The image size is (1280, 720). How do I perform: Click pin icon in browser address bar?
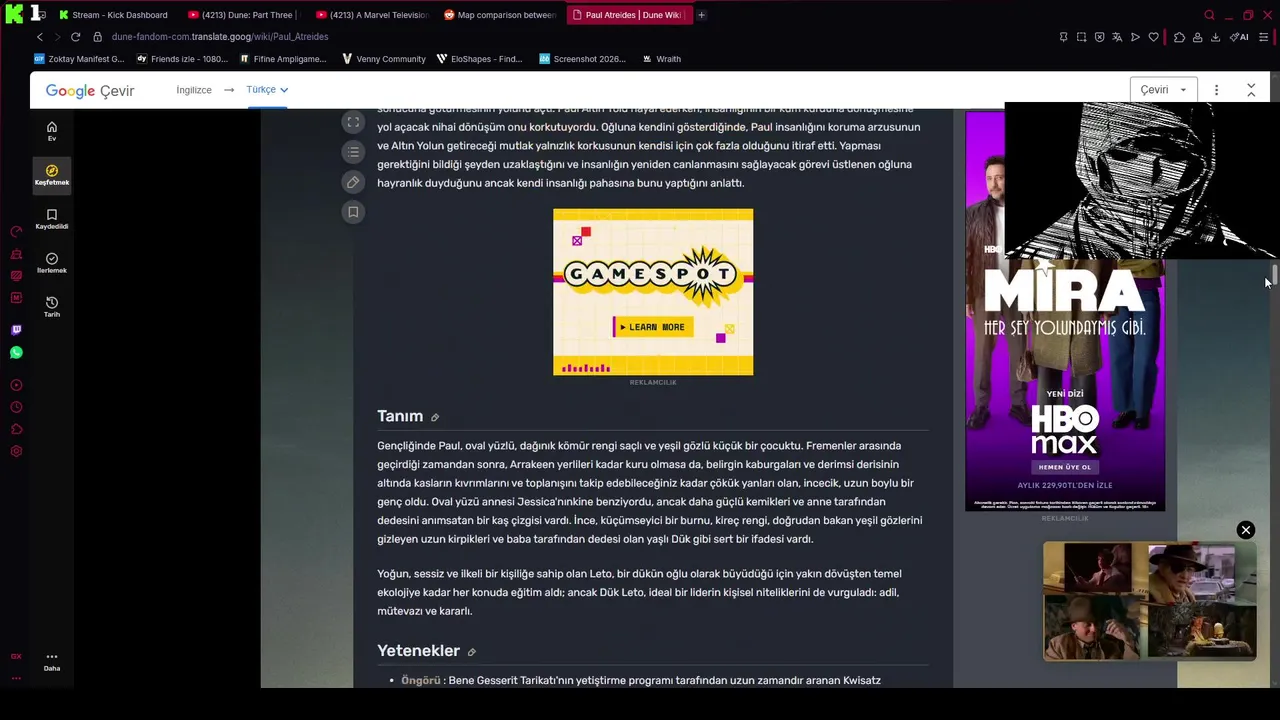1063,37
